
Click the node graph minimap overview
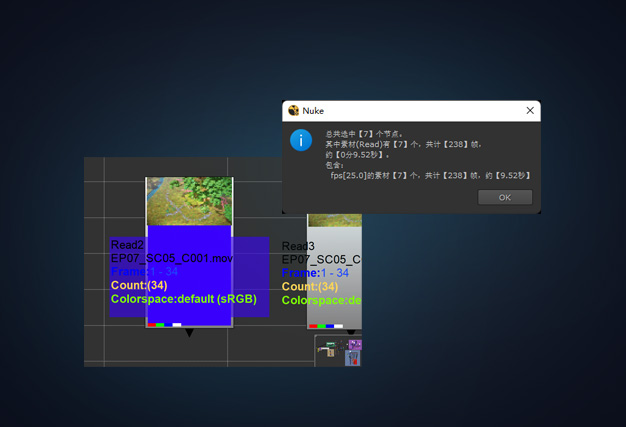pos(338,351)
